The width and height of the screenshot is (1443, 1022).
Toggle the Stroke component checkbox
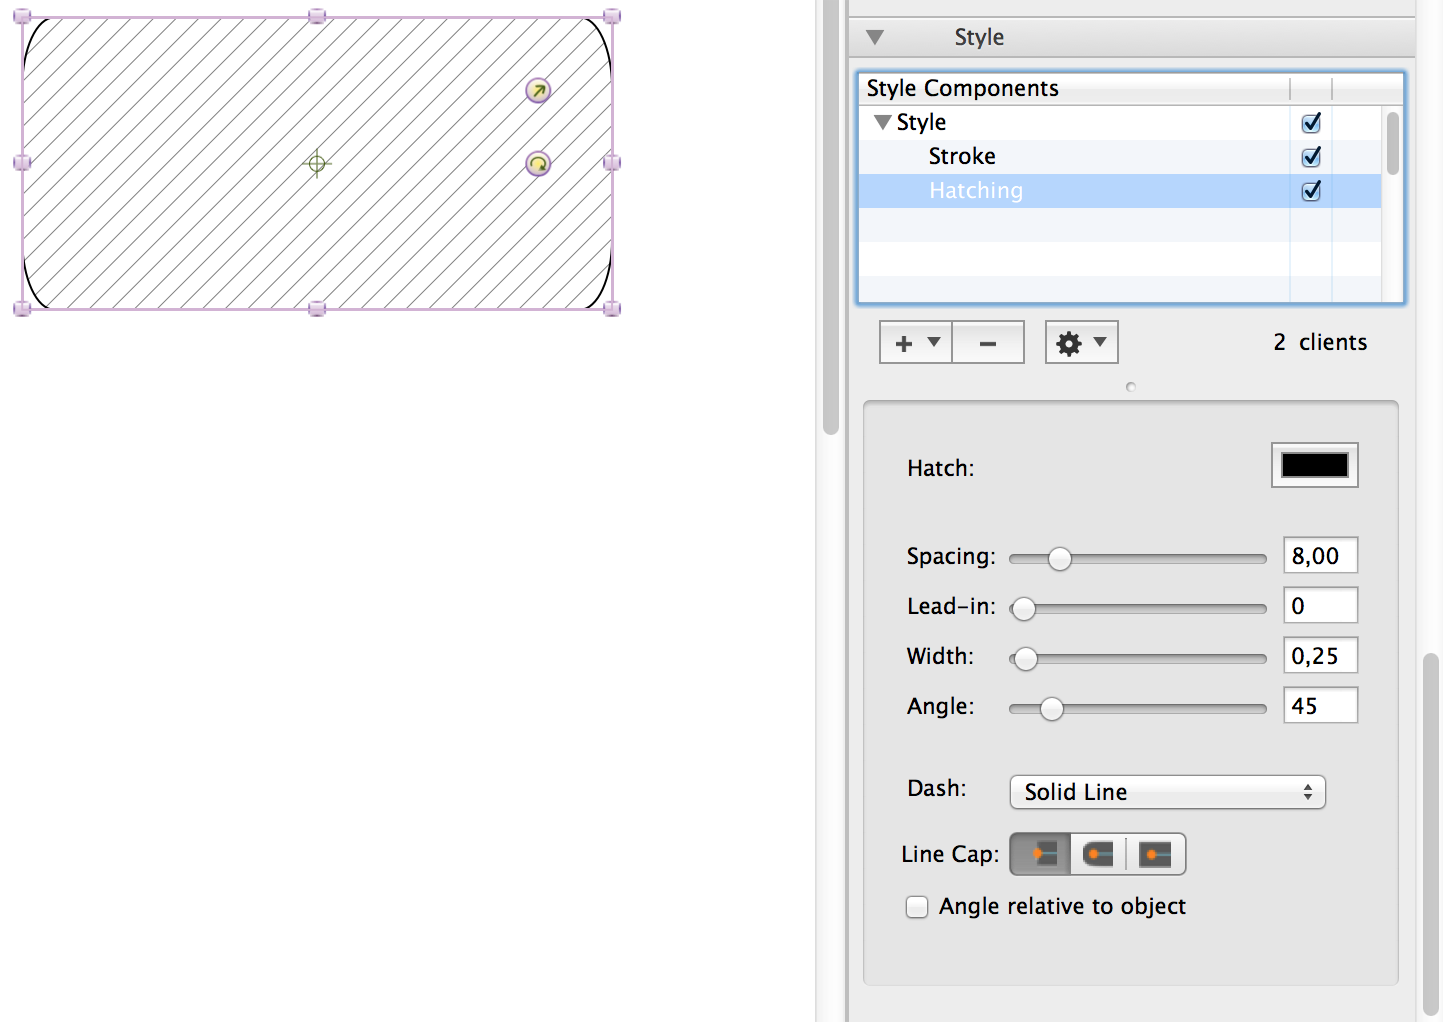(1311, 157)
